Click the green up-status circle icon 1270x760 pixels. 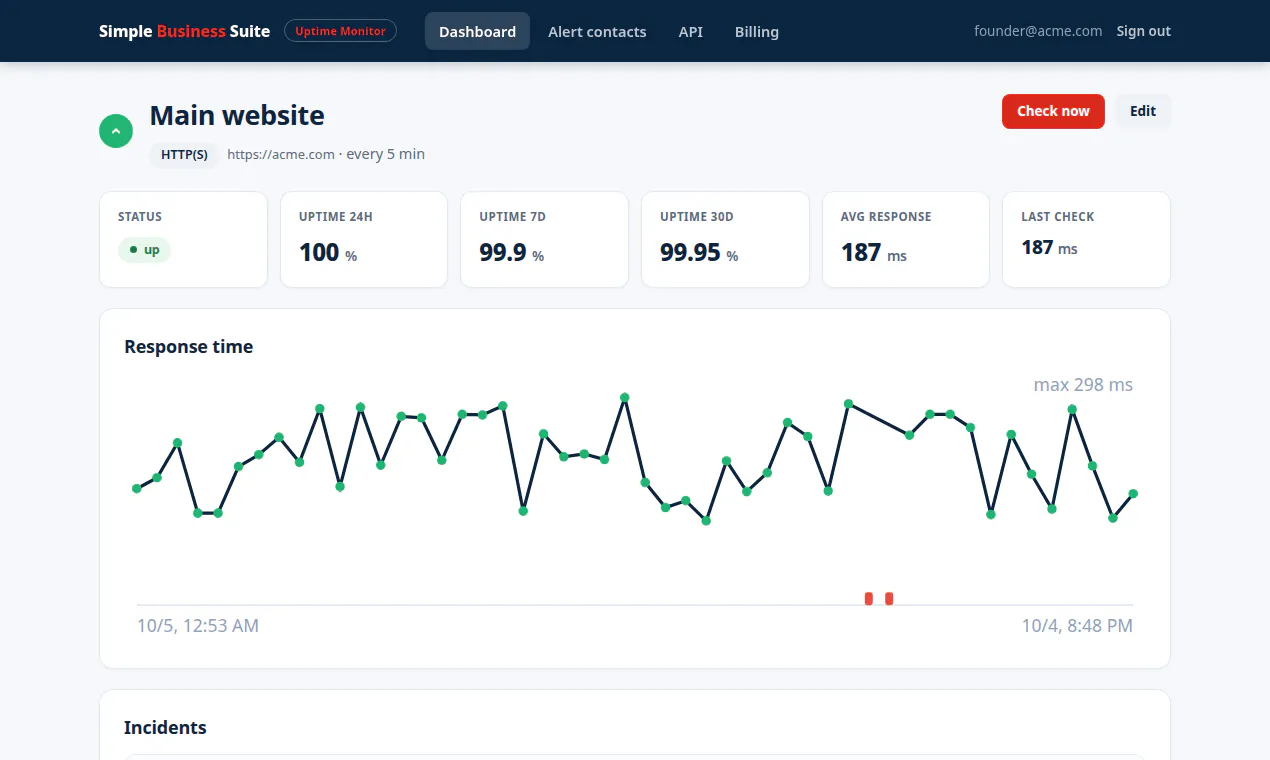pos(116,131)
